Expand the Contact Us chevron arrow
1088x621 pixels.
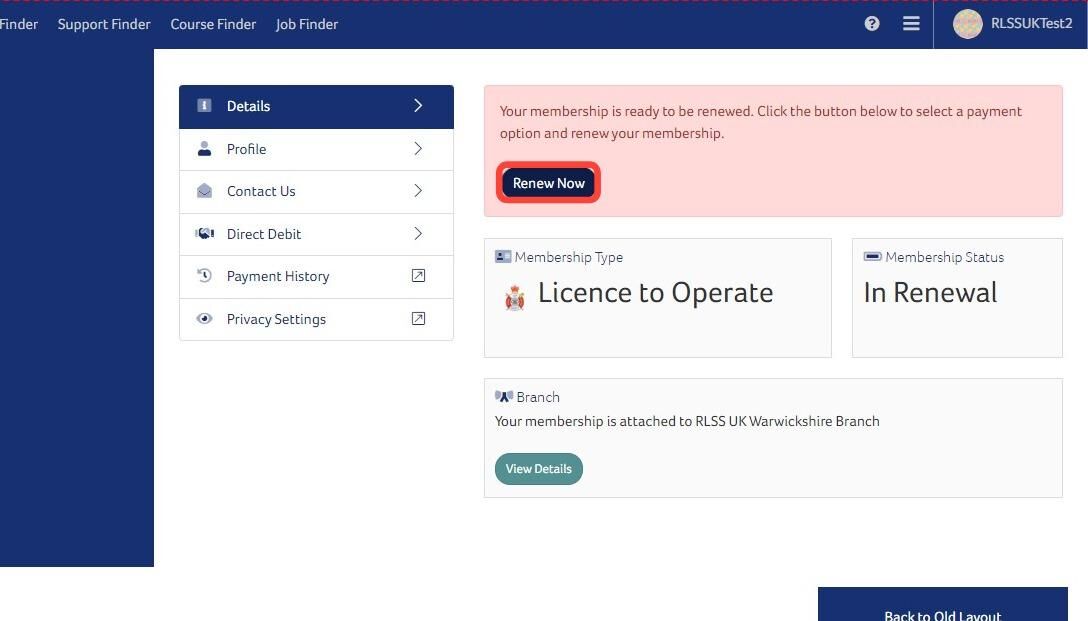pos(418,191)
